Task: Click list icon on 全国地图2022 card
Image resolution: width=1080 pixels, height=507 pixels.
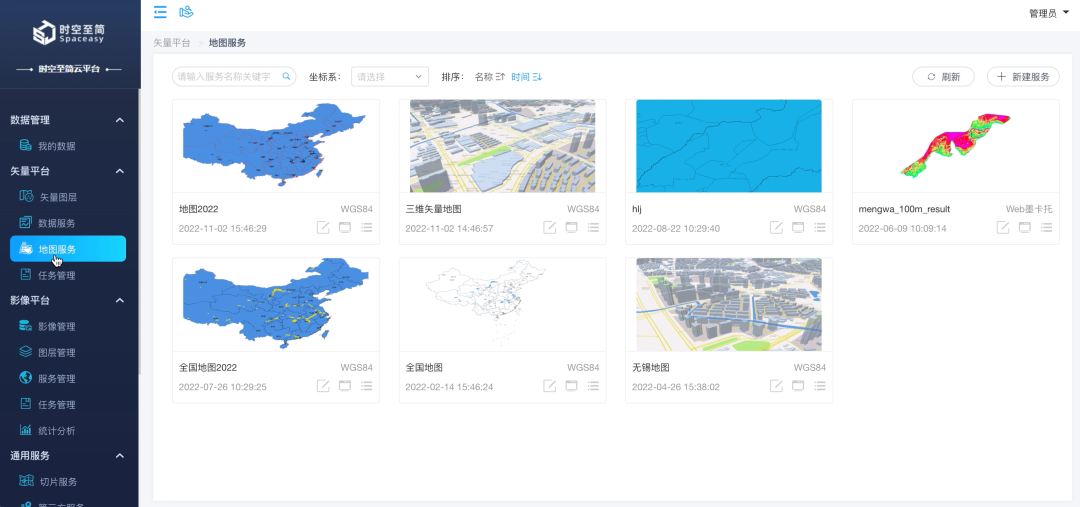Action: (366, 386)
